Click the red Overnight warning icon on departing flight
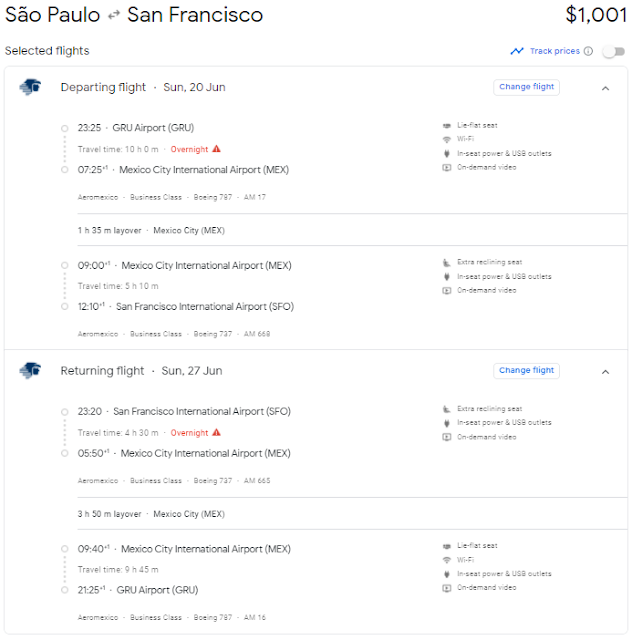This screenshot has height=640, width=632. [216, 149]
